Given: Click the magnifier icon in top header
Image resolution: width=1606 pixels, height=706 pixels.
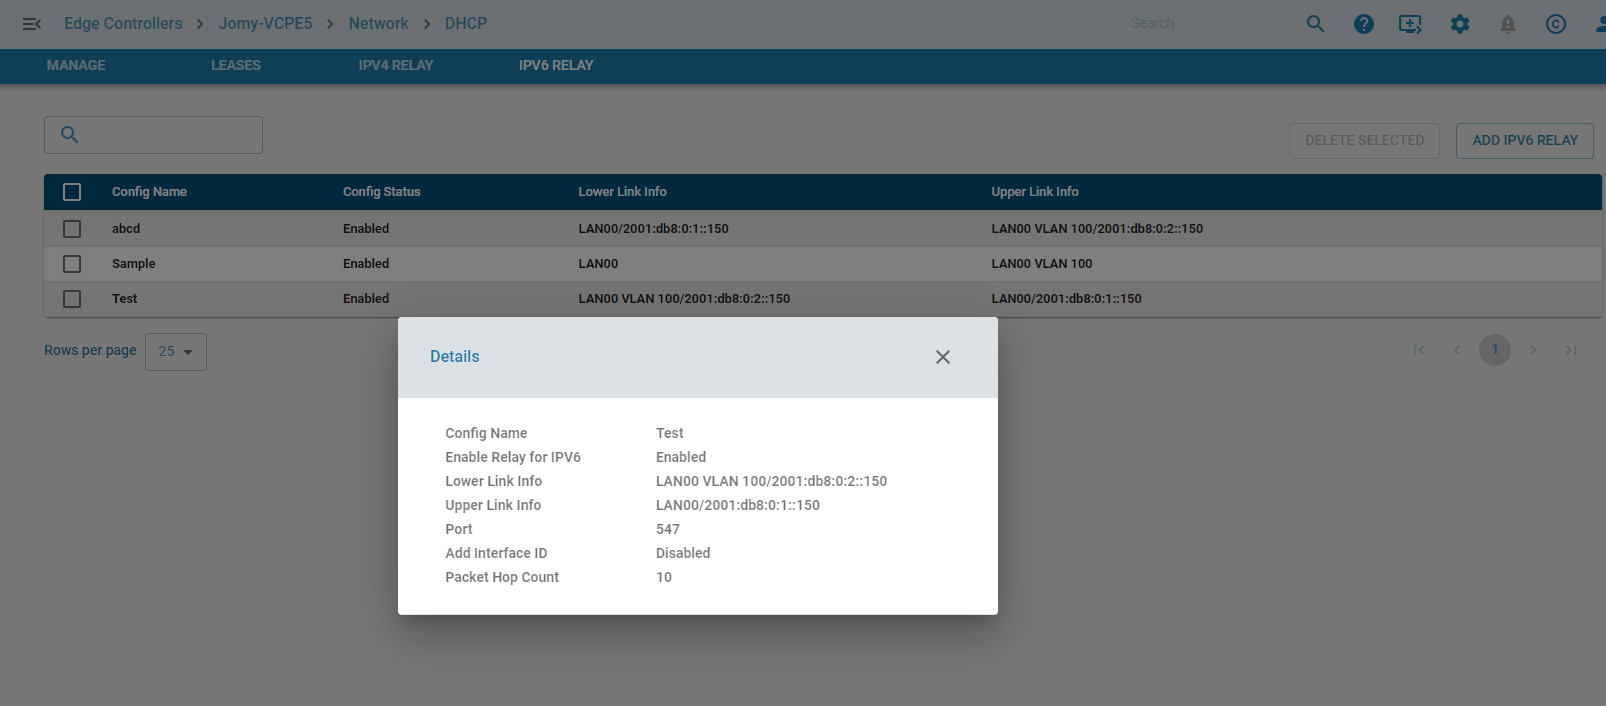Looking at the screenshot, I should [1315, 24].
